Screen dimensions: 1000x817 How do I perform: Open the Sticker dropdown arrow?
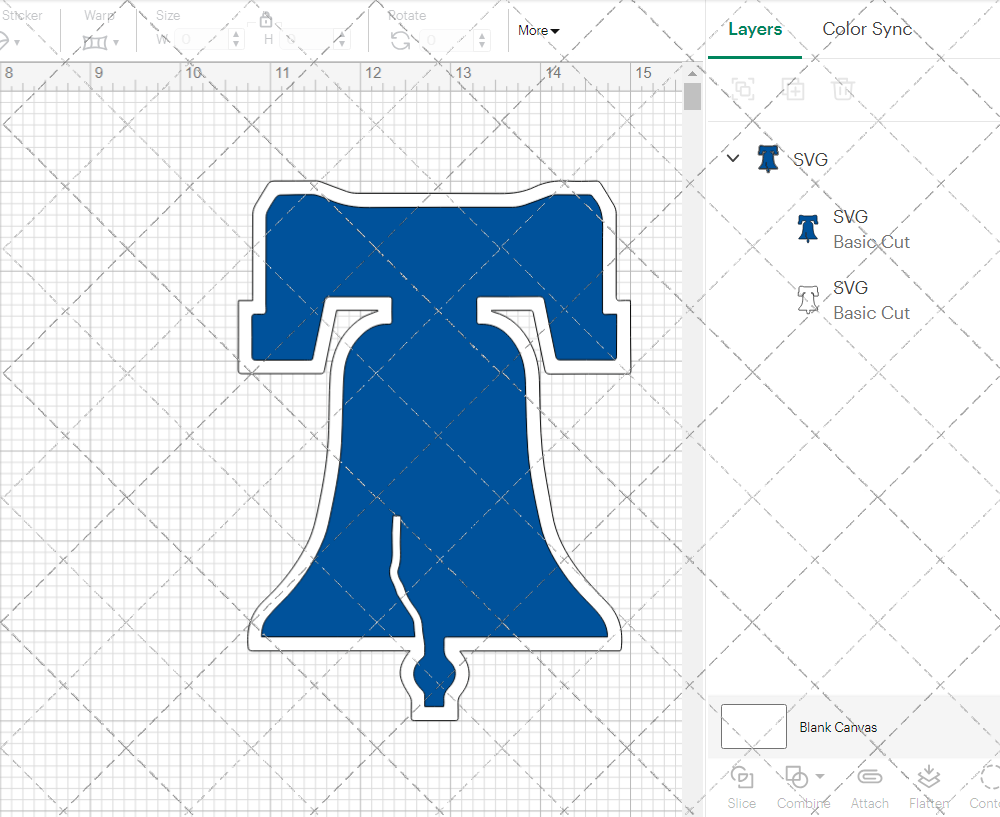click(17, 43)
